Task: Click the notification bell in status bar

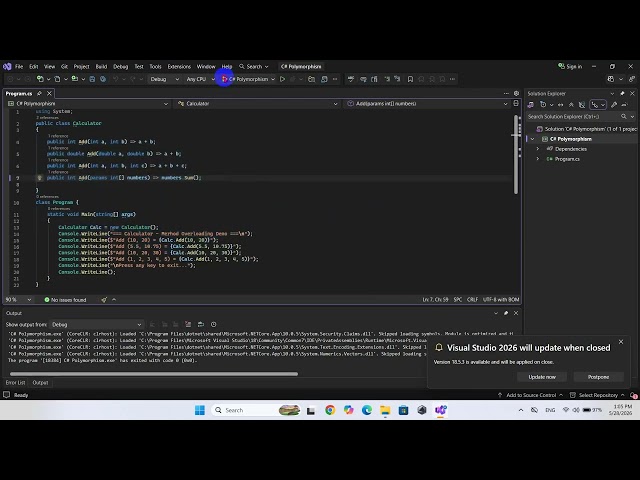Action: [633, 395]
